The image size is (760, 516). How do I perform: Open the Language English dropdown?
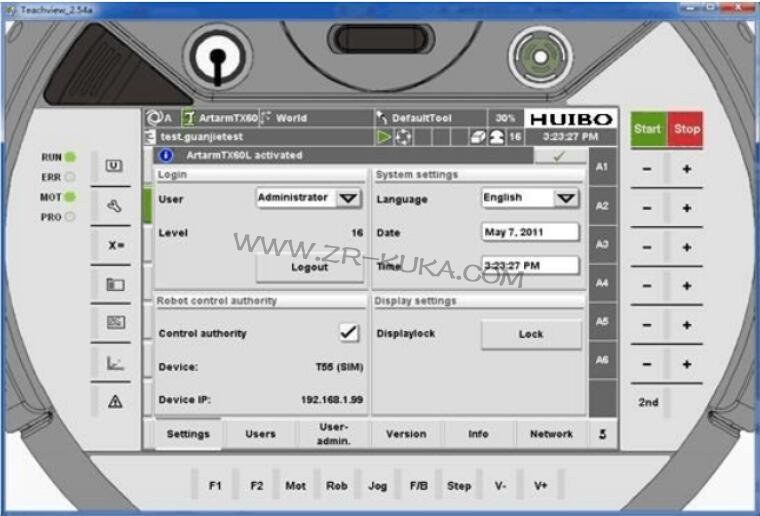566,198
